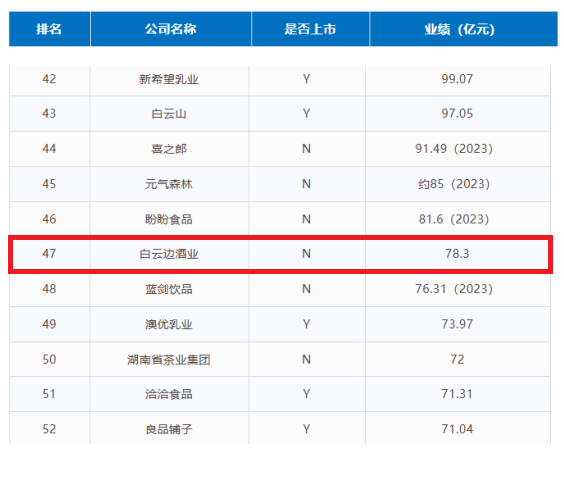Viewport: 564px width, 491px height.
Task: Select the 洽洽食品 company cell
Action: (x=169, y=394)
